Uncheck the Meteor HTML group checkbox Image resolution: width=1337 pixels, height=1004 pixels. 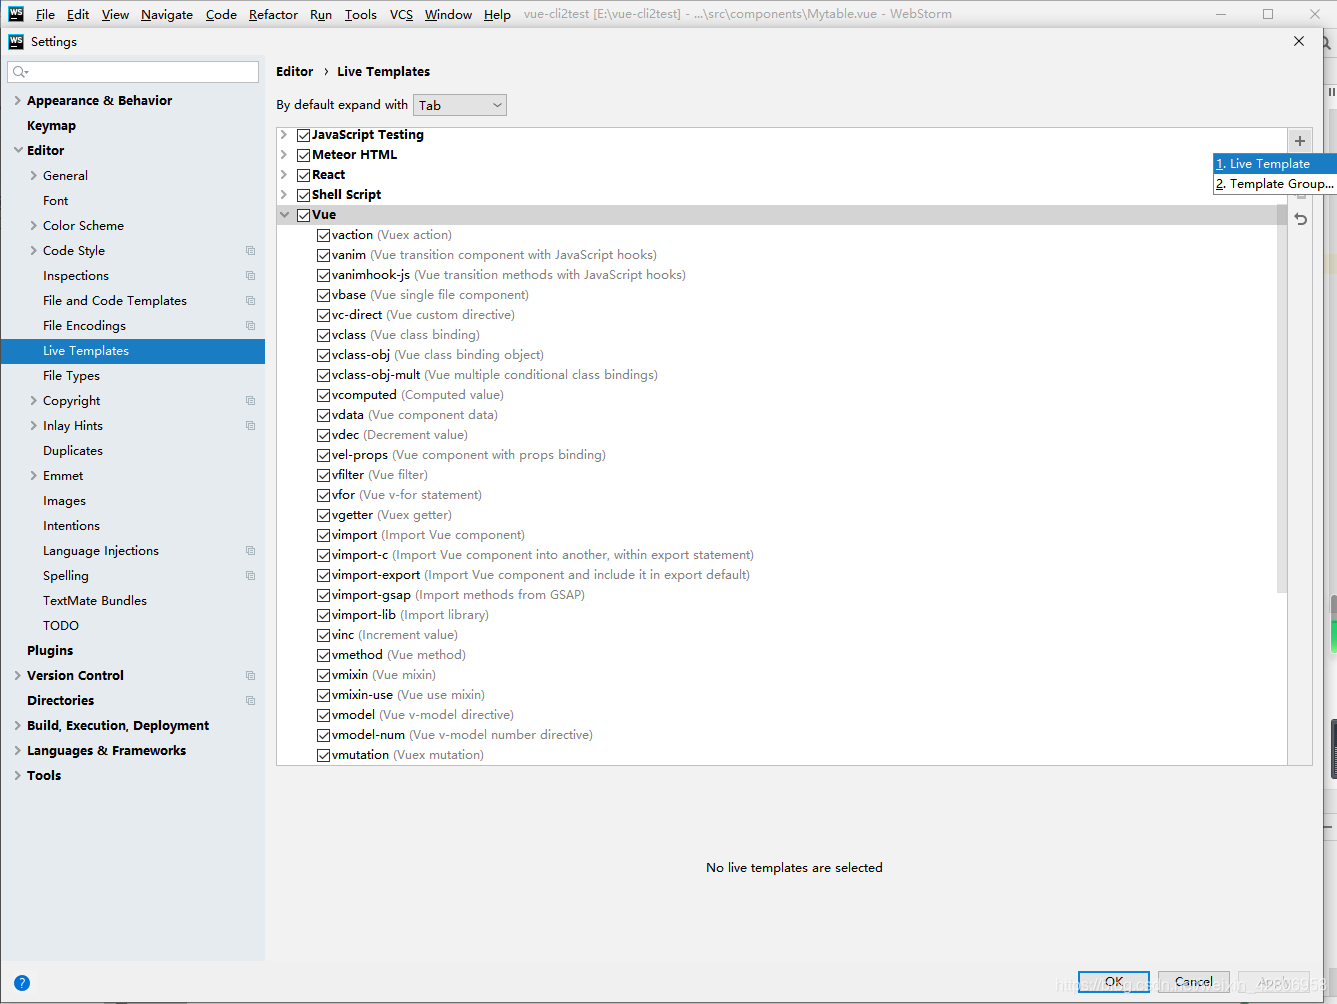303,155
